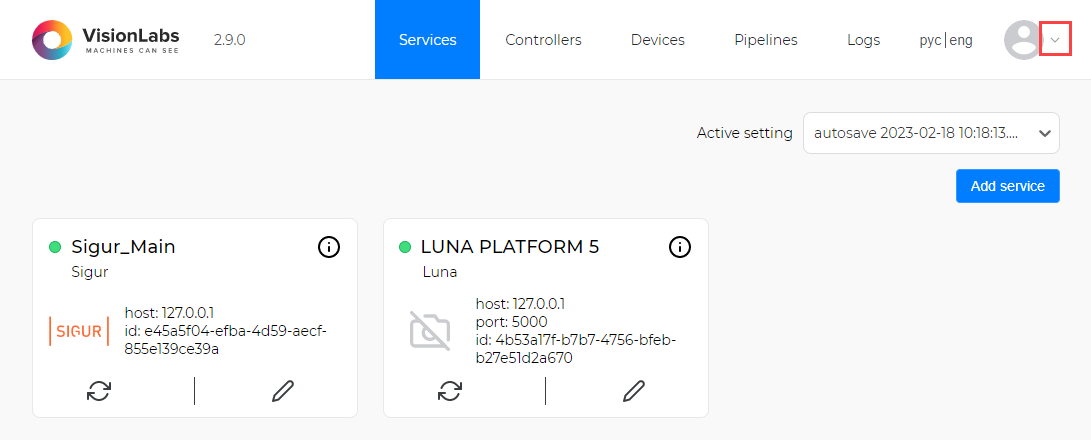Click the Sigur_Main host 127.0.0.1 text
This screenshot has width=1091, height=440.
pos(169,313)
